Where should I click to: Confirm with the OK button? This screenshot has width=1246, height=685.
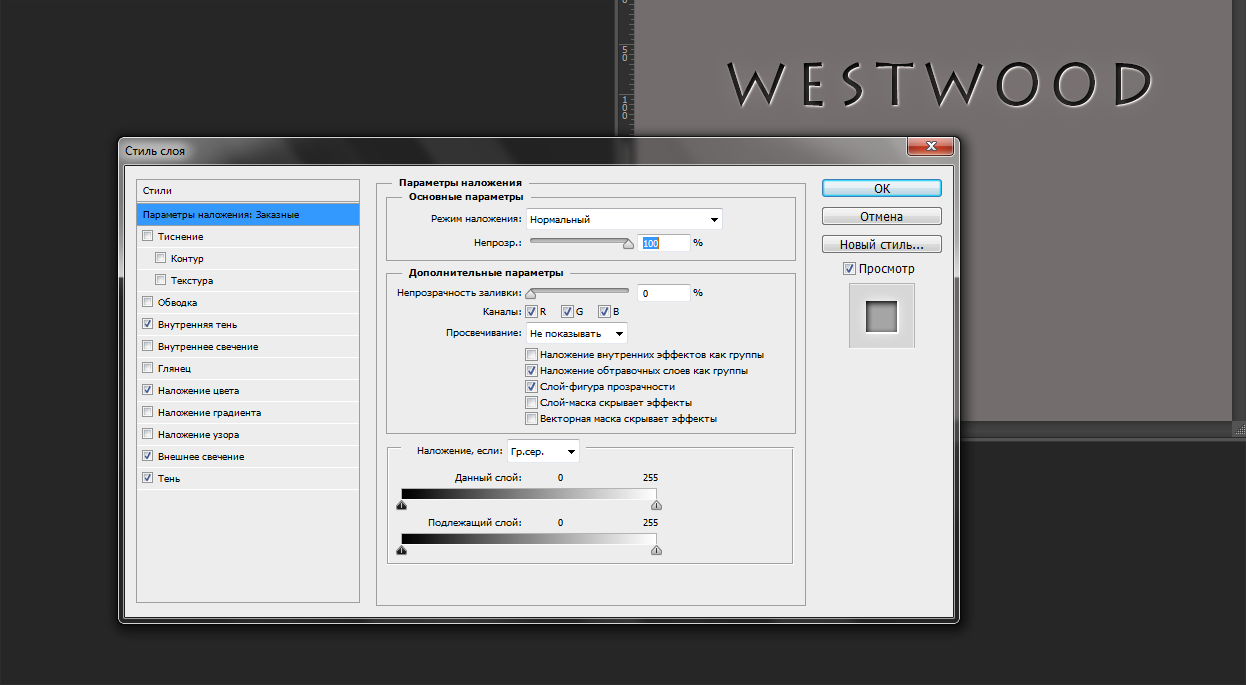pyautogui.click(x=881, y=188)
